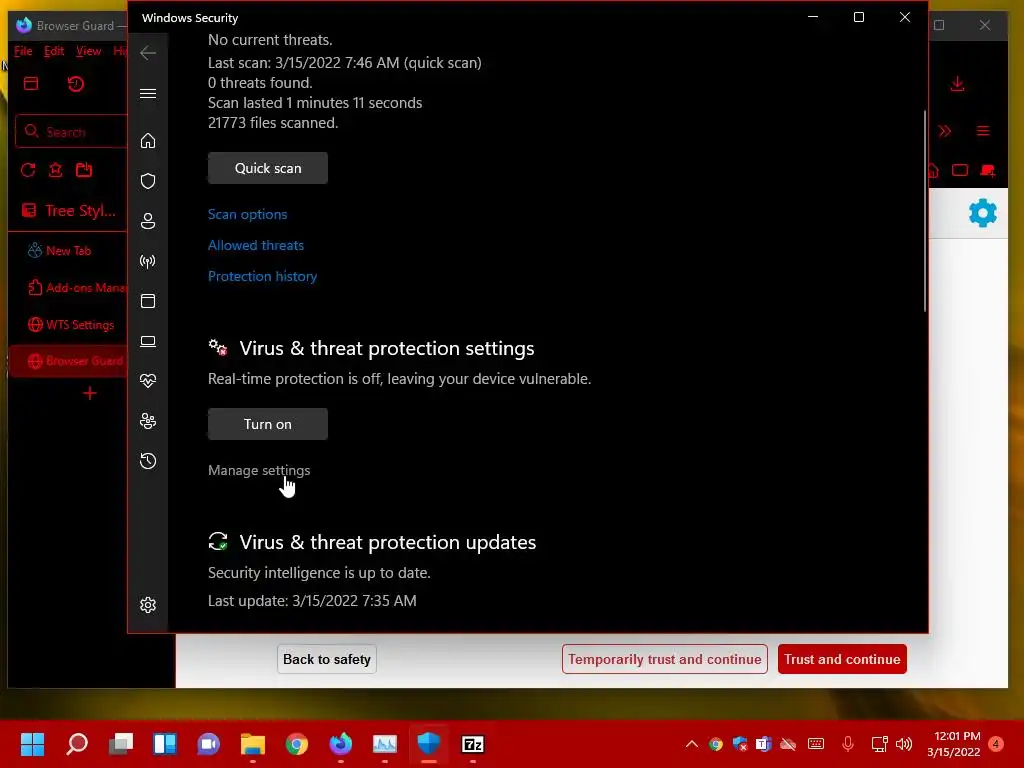Click Temporarily trust and continue
This screenshot has height=768, width=1024.
pyautogui.click(x=664, y=659)
